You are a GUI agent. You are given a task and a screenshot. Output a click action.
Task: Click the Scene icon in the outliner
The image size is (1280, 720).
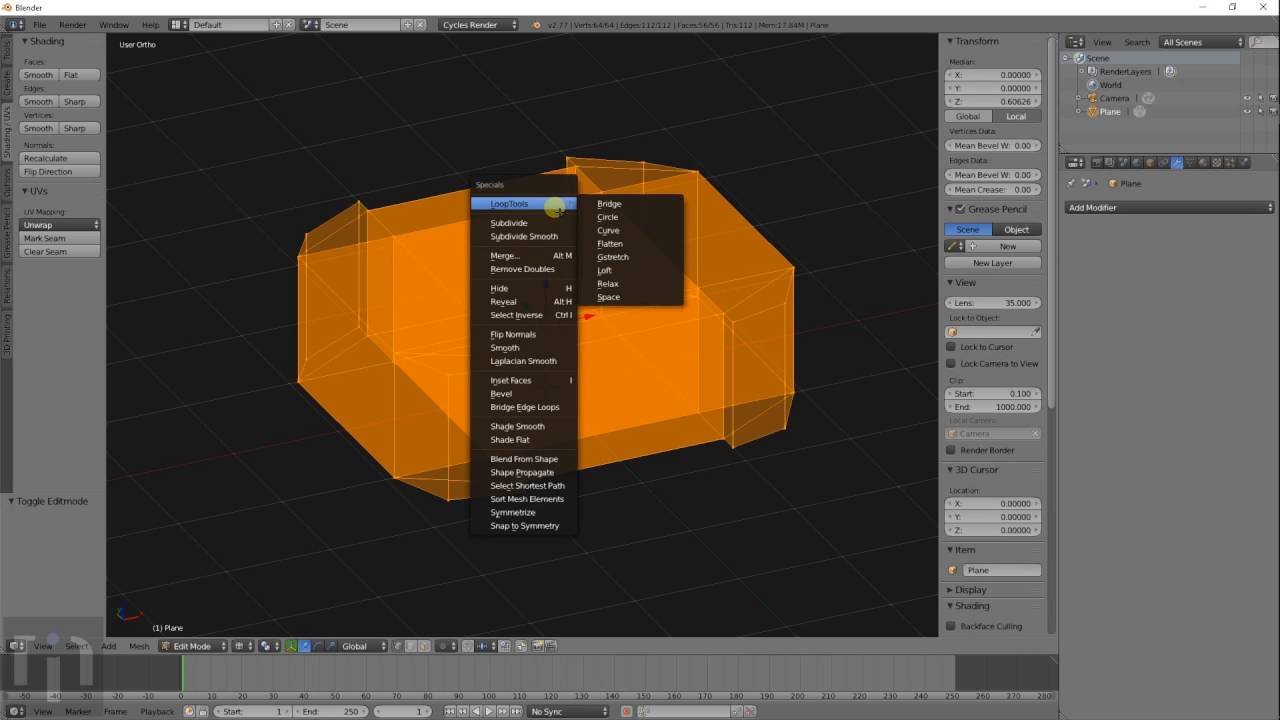pyautogui.click(x=1079, y=58)
